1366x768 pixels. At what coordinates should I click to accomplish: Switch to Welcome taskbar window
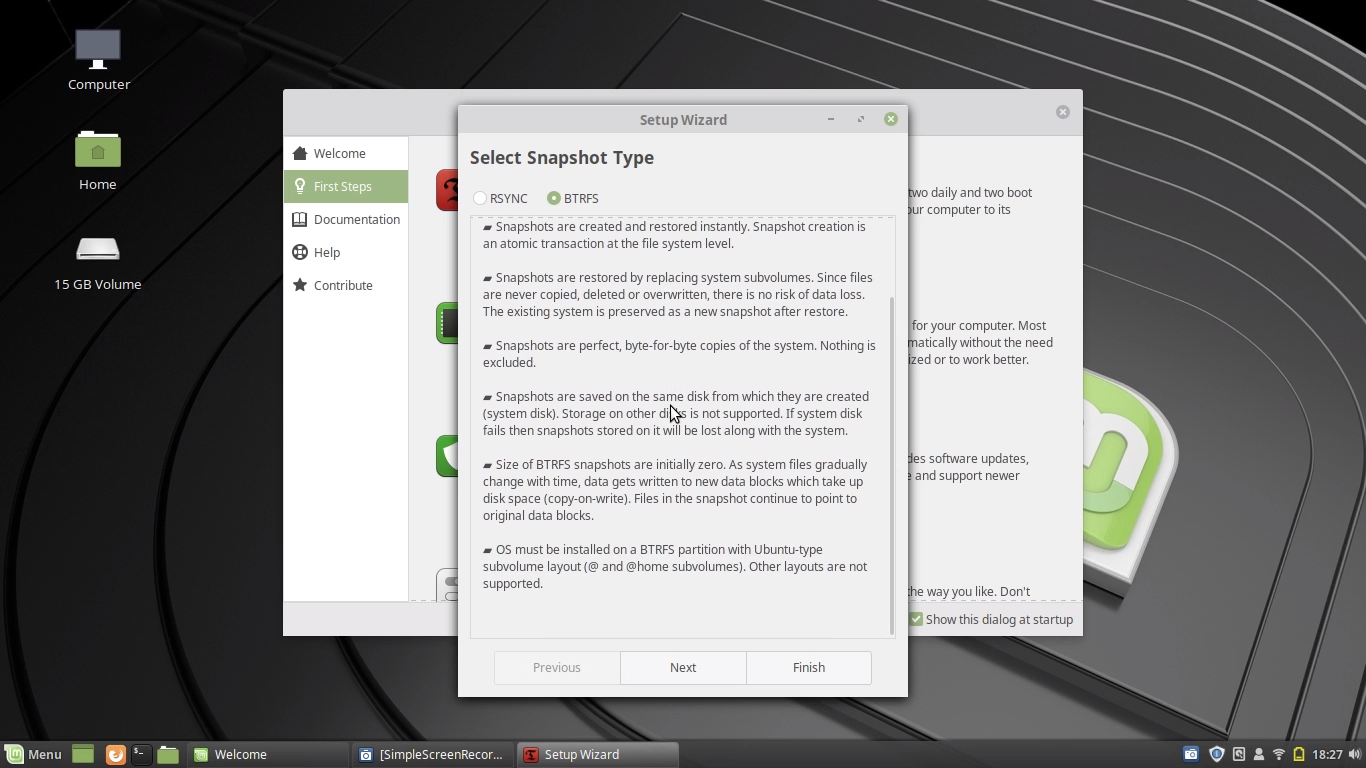click(x=269, y=754)
